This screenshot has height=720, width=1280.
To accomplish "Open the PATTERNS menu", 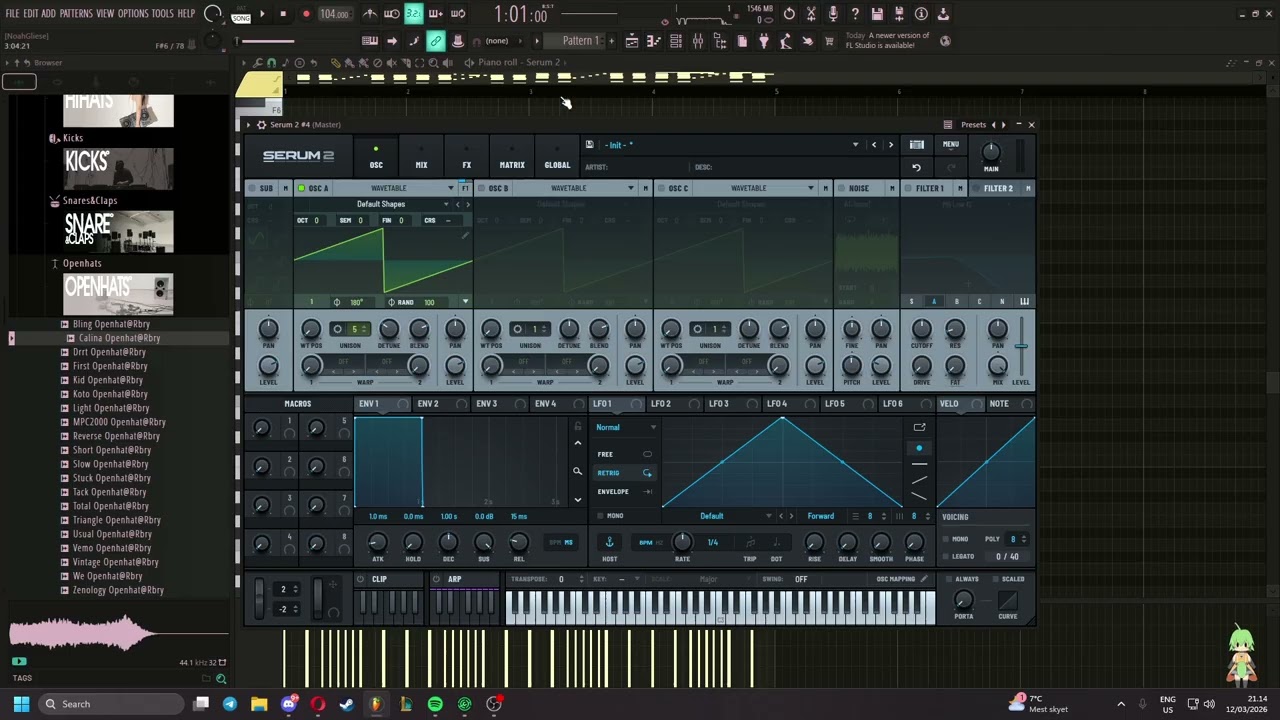I will (x=76, y=14).
